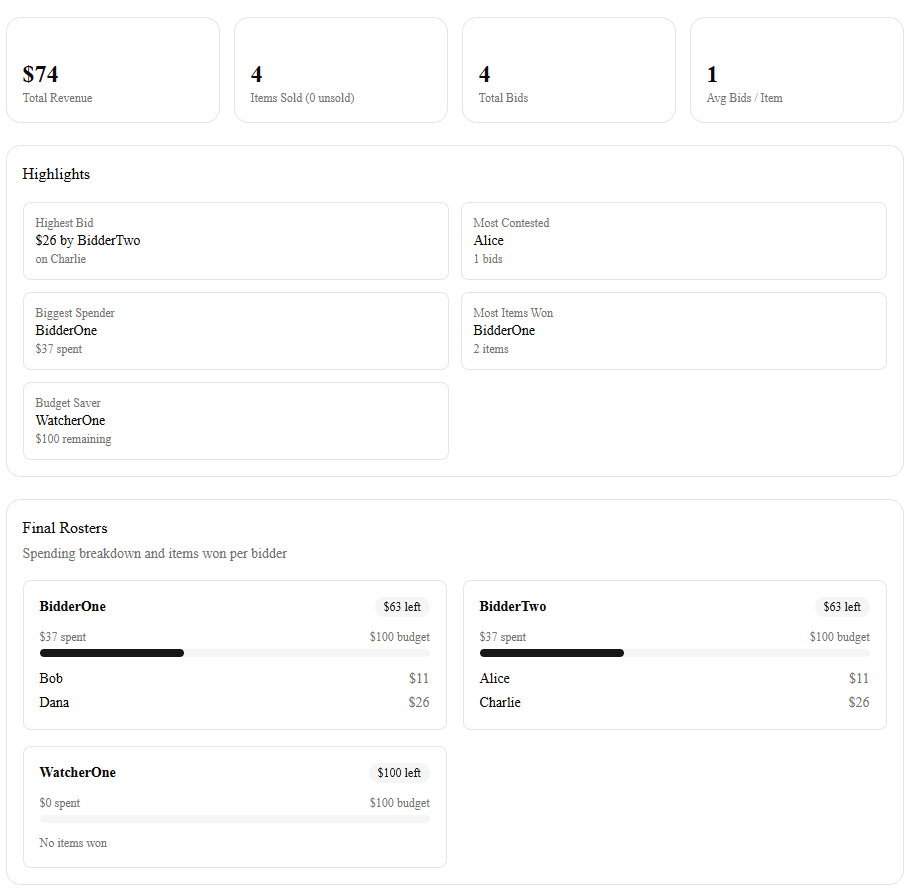Select BidderTwo's roster header

coord(512,606)
